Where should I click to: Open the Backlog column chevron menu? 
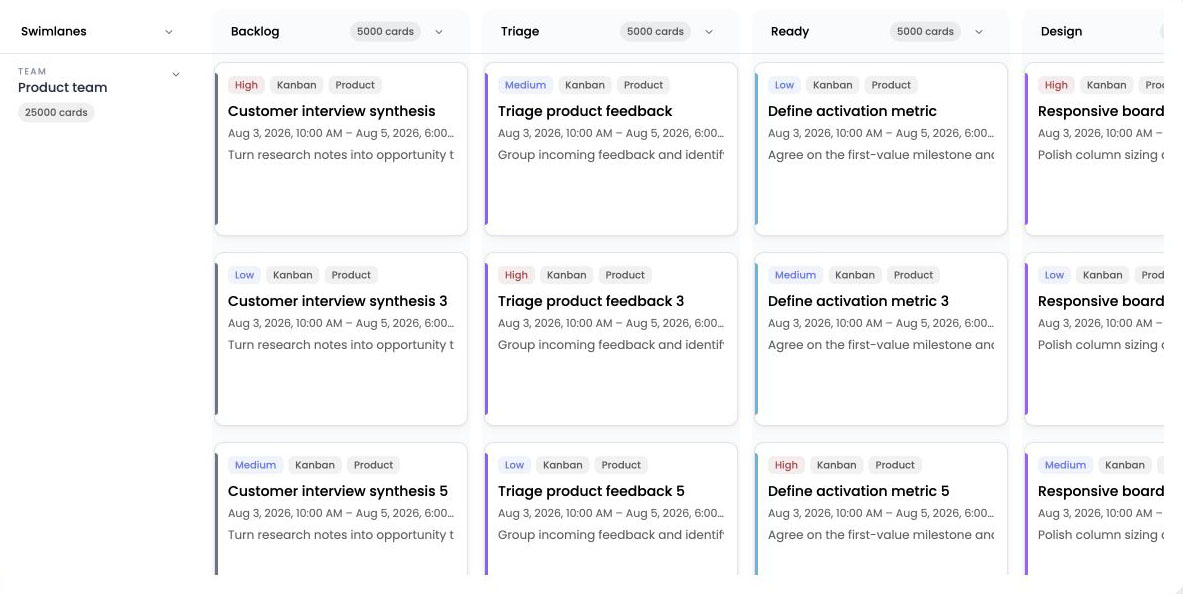[439, 32]
